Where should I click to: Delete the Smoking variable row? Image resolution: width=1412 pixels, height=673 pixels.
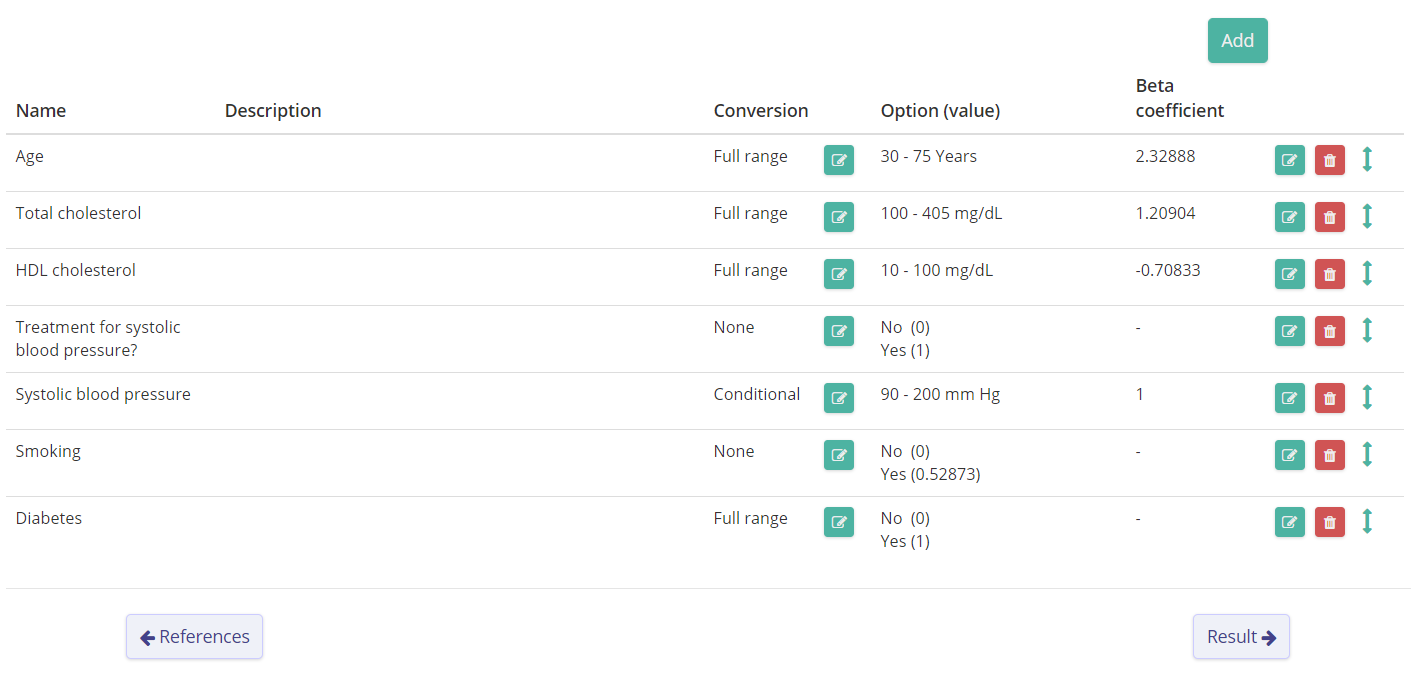(x=1329, y=455)
